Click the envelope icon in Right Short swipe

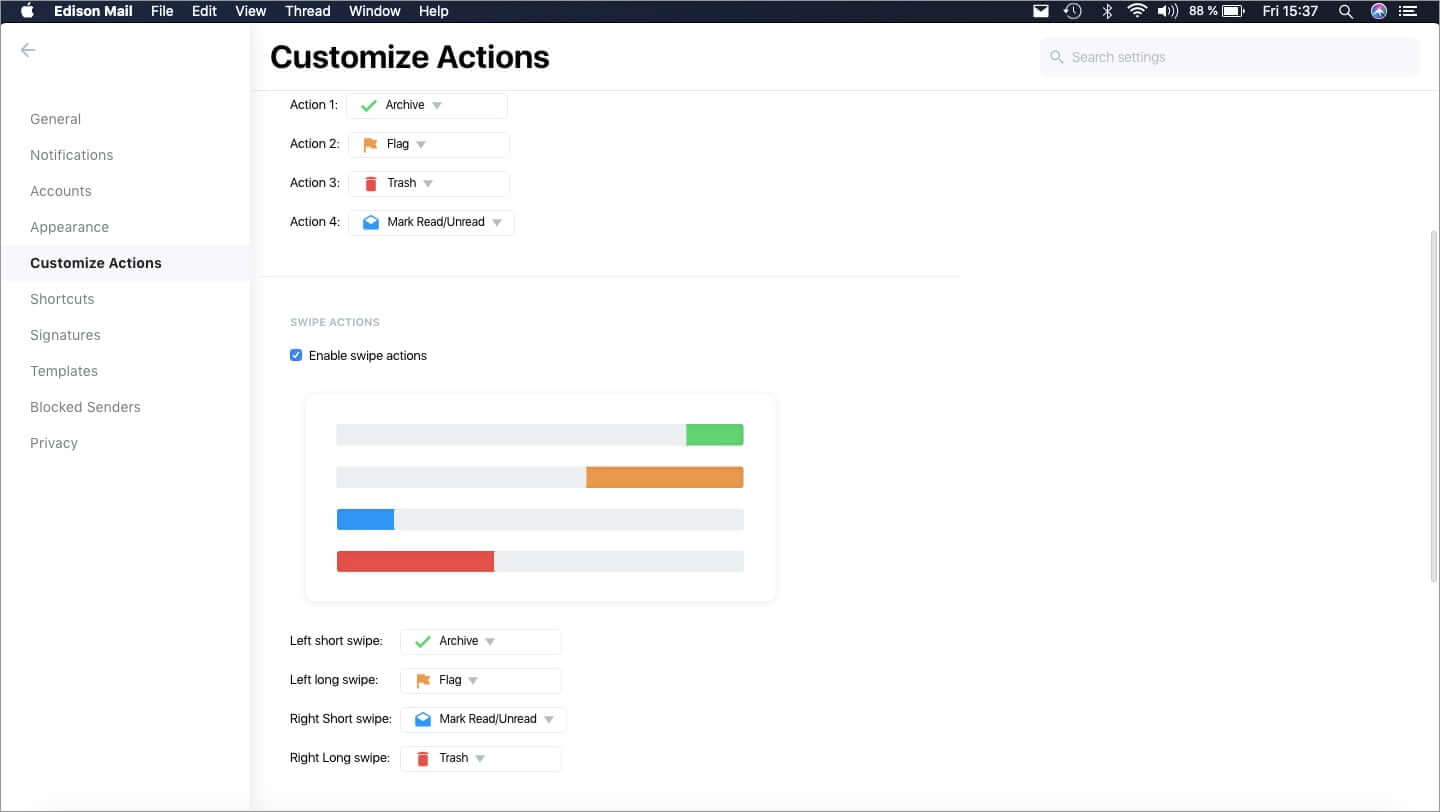(x=423, y=719)
